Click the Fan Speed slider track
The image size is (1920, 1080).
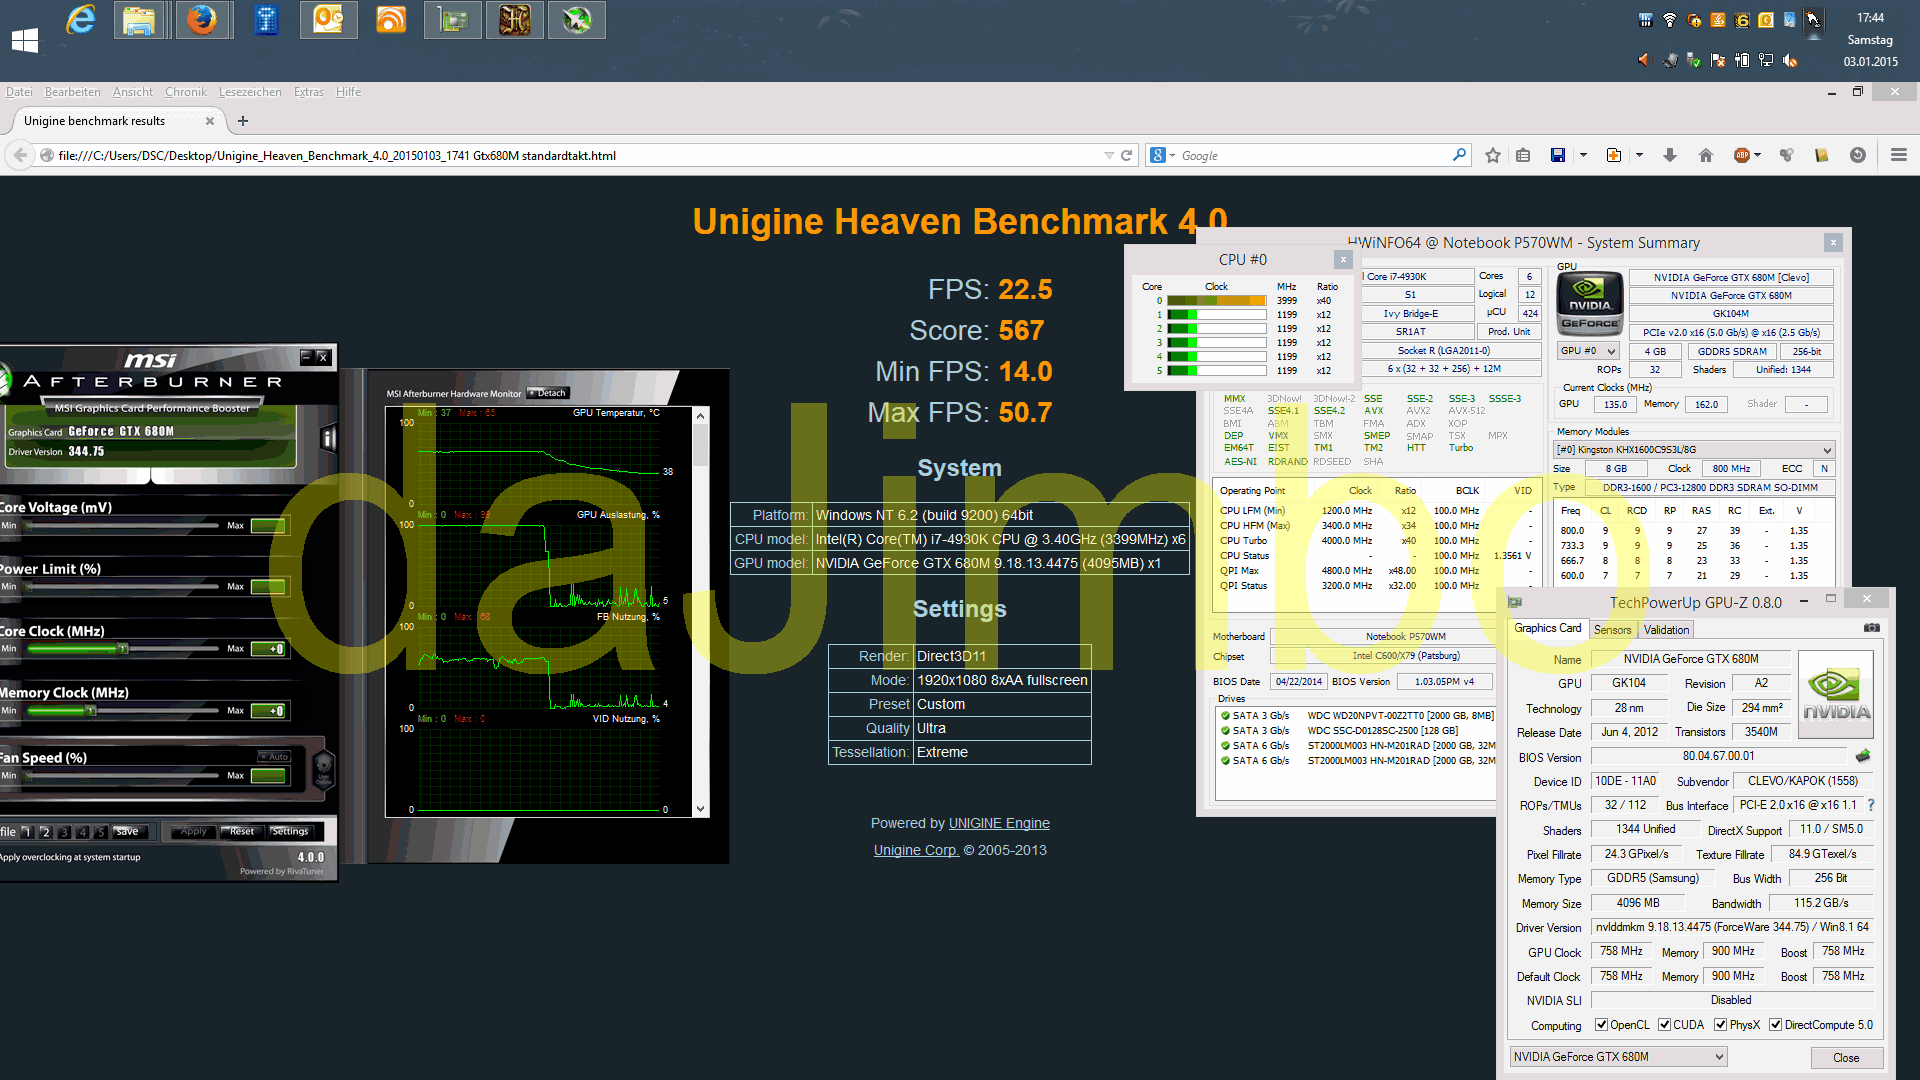click(x=122, y=775)
